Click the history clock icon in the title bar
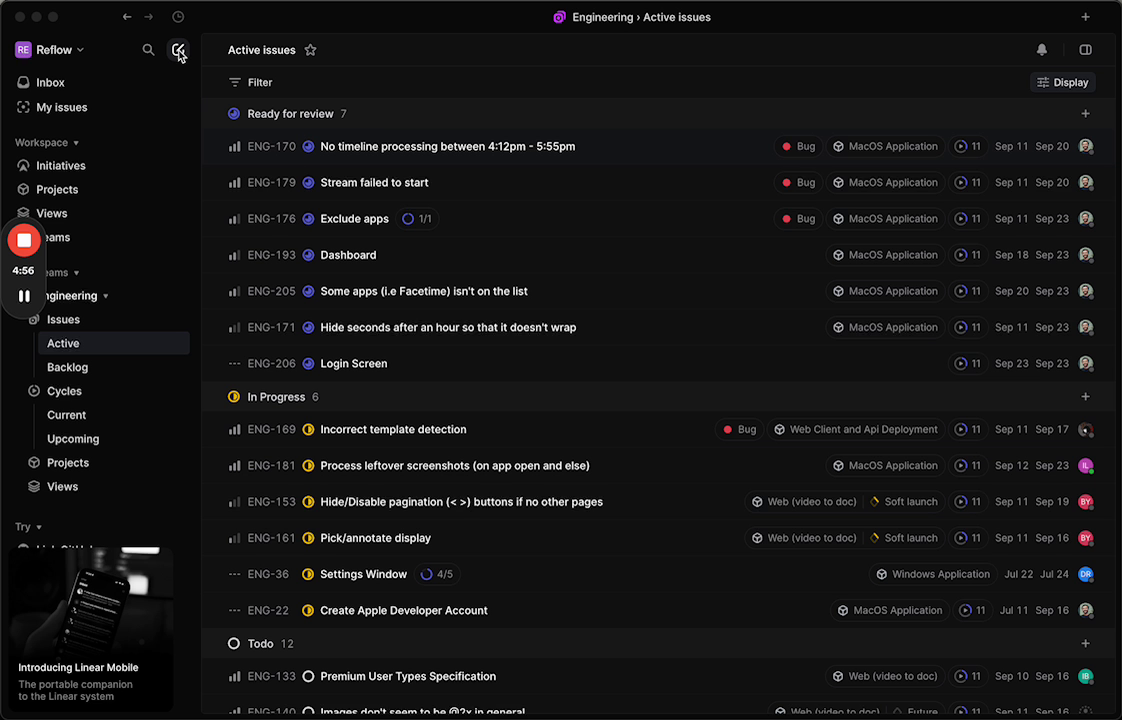This screenshot has height=720, width=1122. click(x=178, y=17)
